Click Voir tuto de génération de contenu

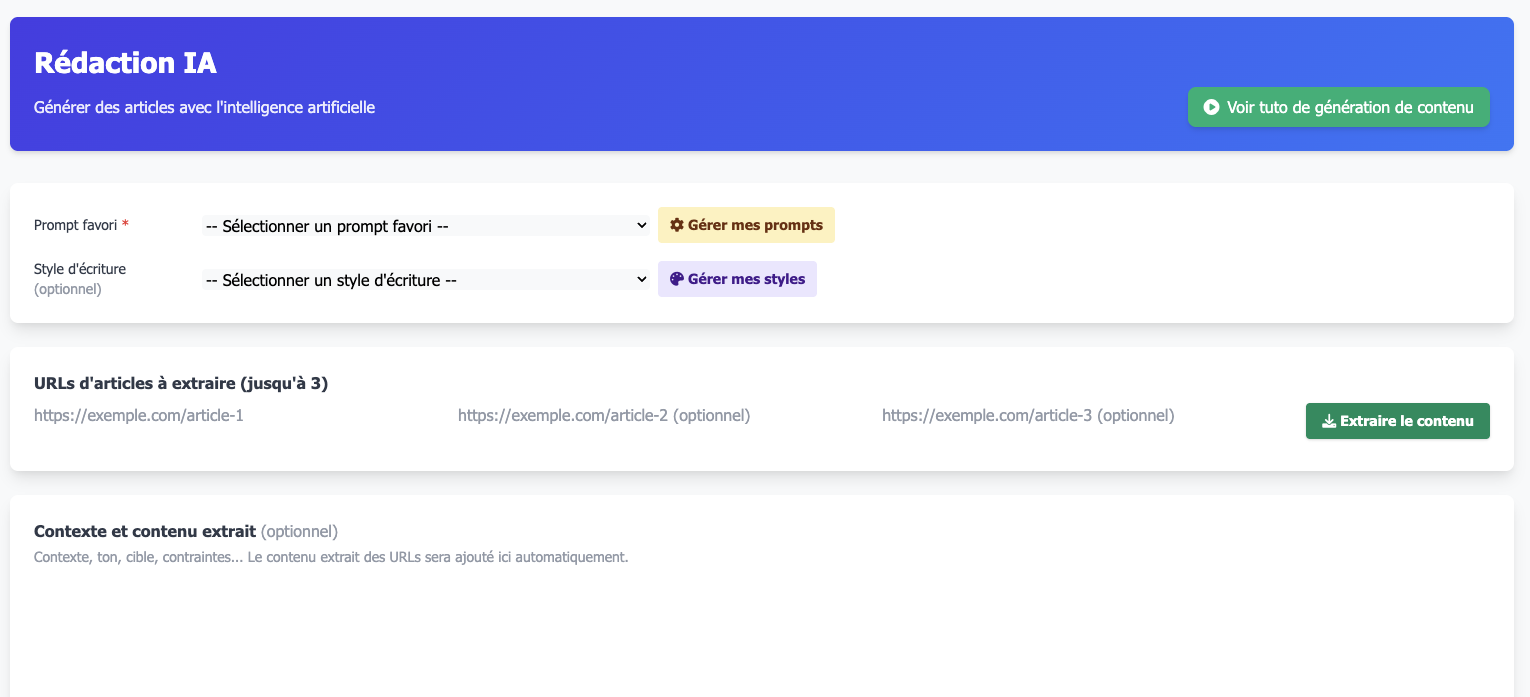click(1338, 107)
